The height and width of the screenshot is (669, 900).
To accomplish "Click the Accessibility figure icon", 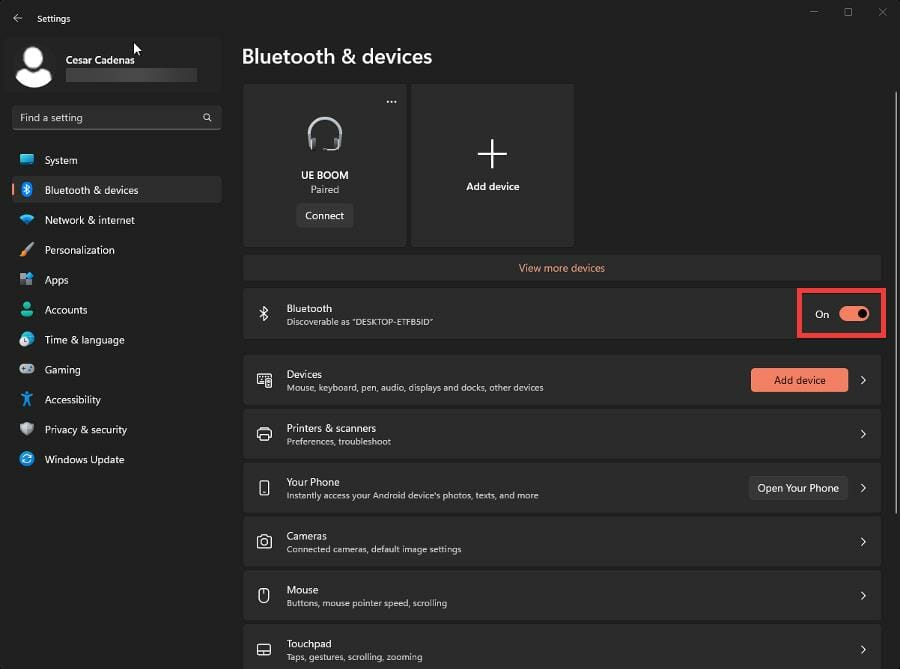I will coord(27,399).
